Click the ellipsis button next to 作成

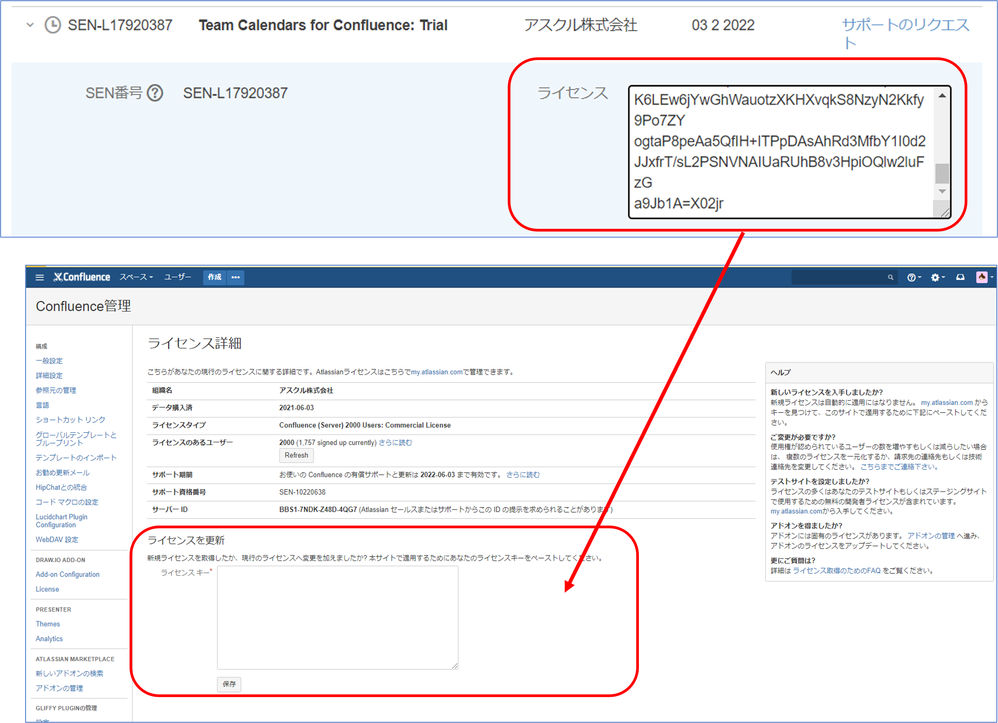click(235, 277)
